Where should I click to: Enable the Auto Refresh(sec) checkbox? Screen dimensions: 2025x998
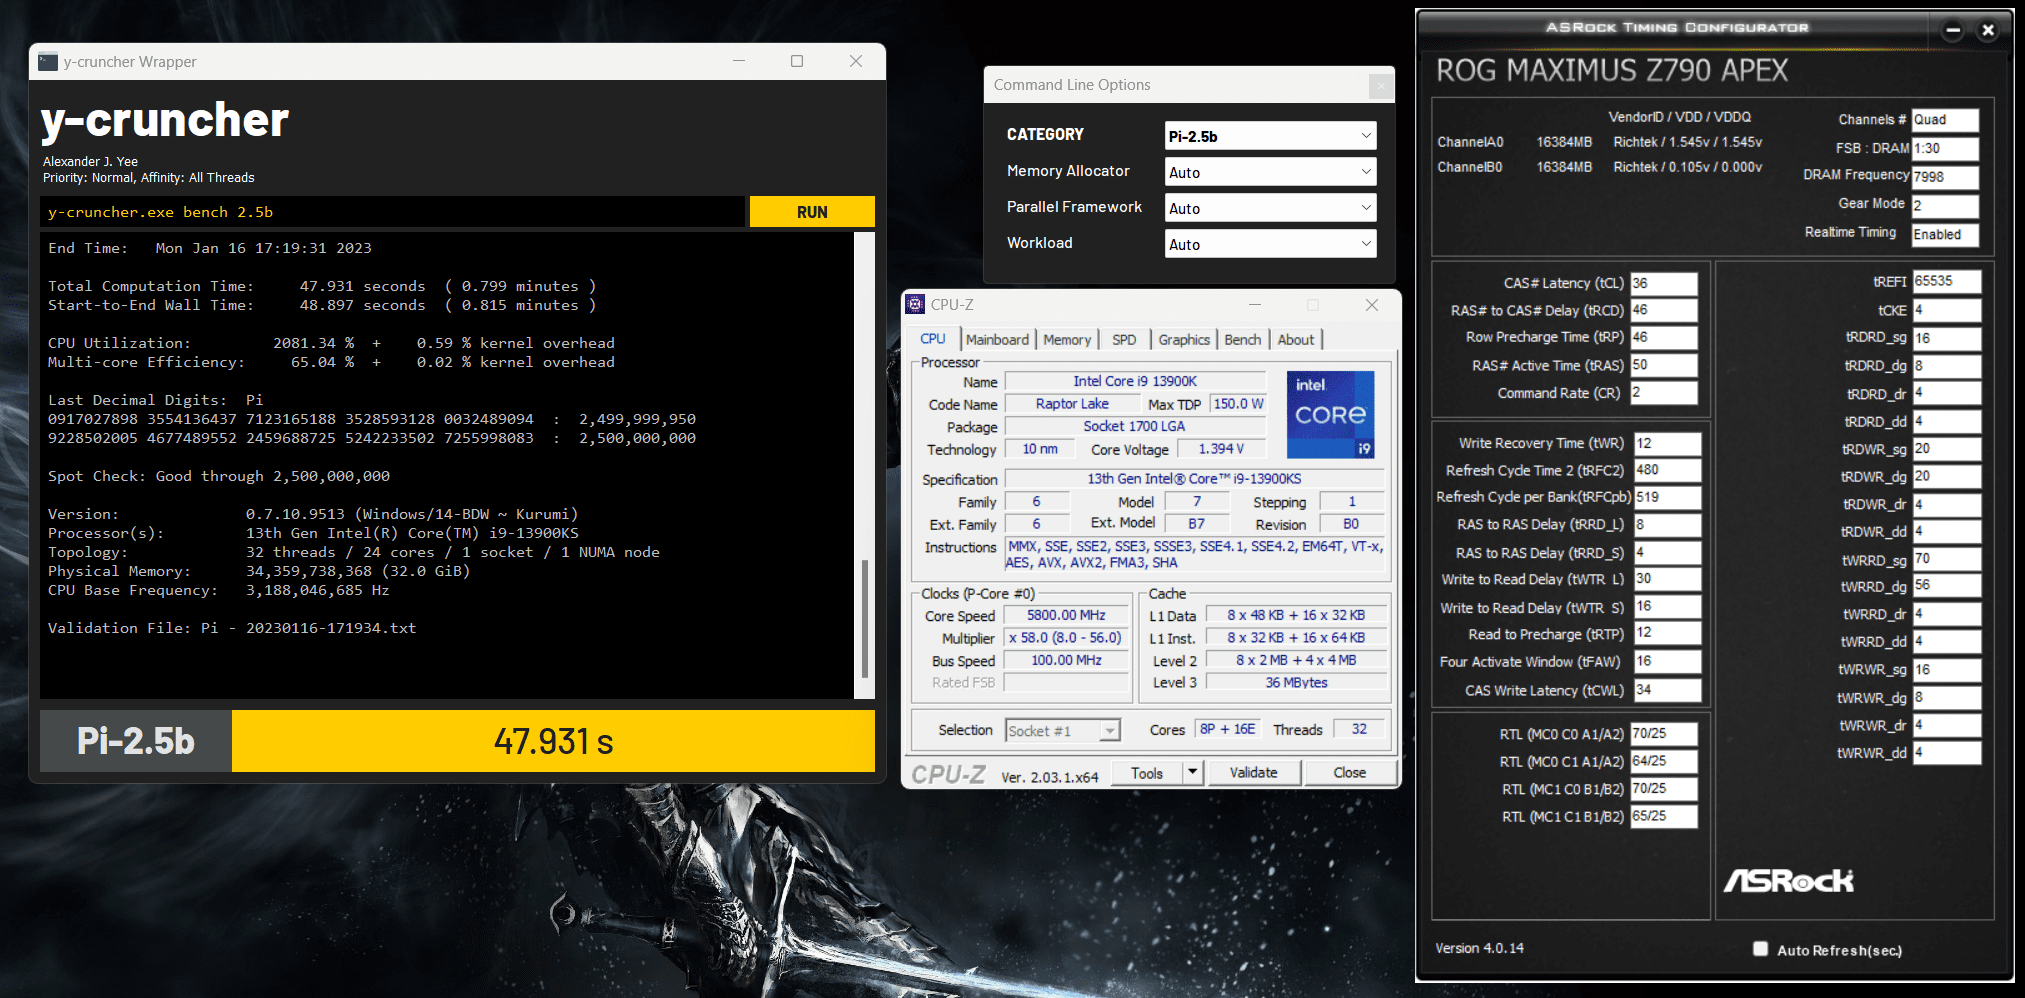1760,949
